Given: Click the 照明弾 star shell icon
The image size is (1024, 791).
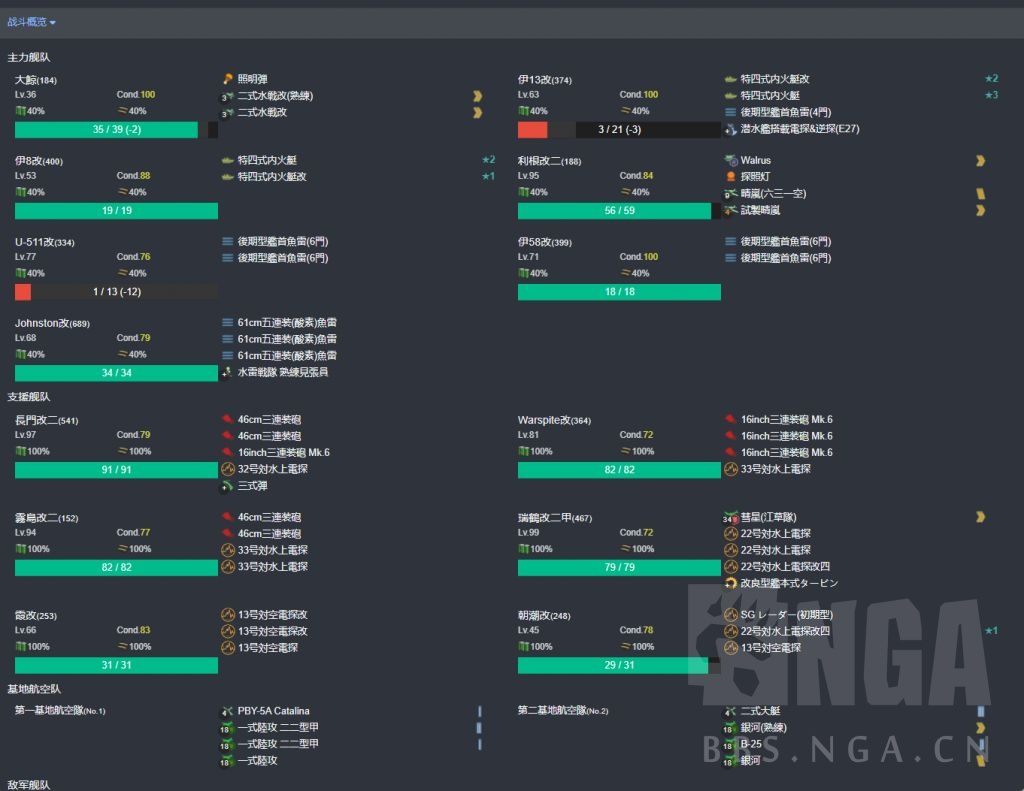Looking at the screenshot, I should pyautogui.click(x=227, y=77).
